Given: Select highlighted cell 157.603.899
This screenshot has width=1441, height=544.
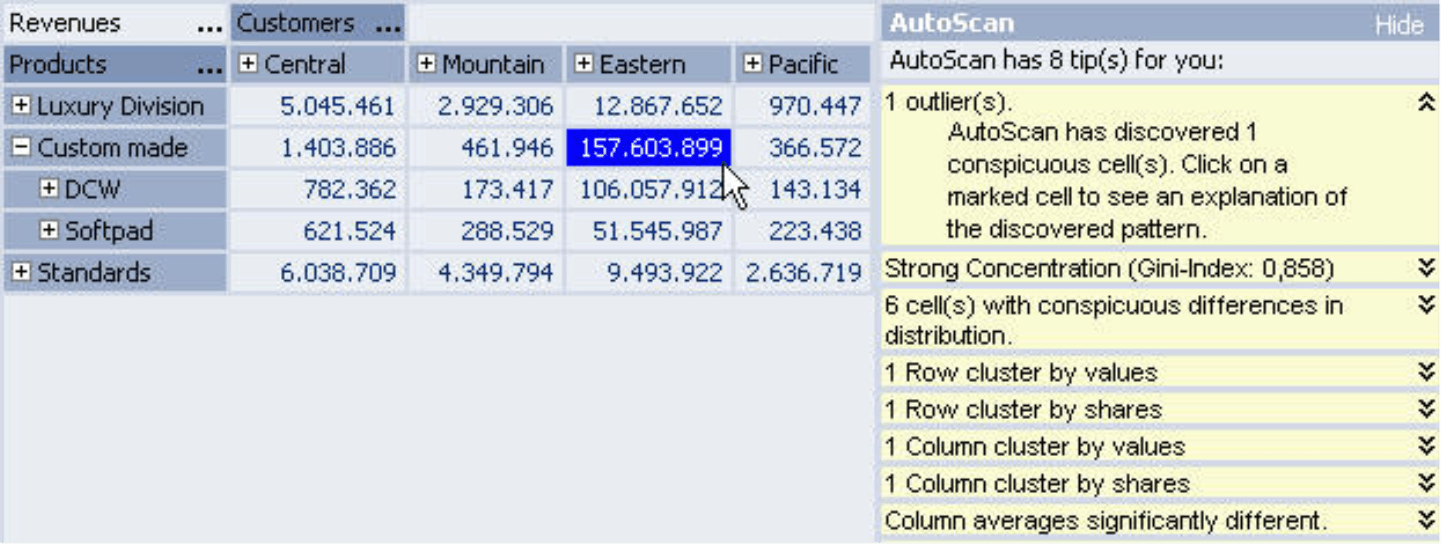Looking at the screenshot, I should [650, 148].
